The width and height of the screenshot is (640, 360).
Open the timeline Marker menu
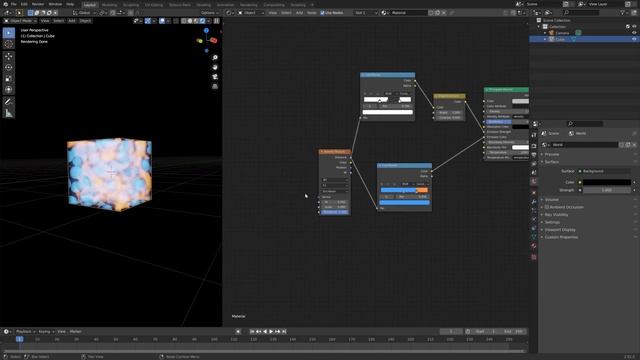click(76, 332)
